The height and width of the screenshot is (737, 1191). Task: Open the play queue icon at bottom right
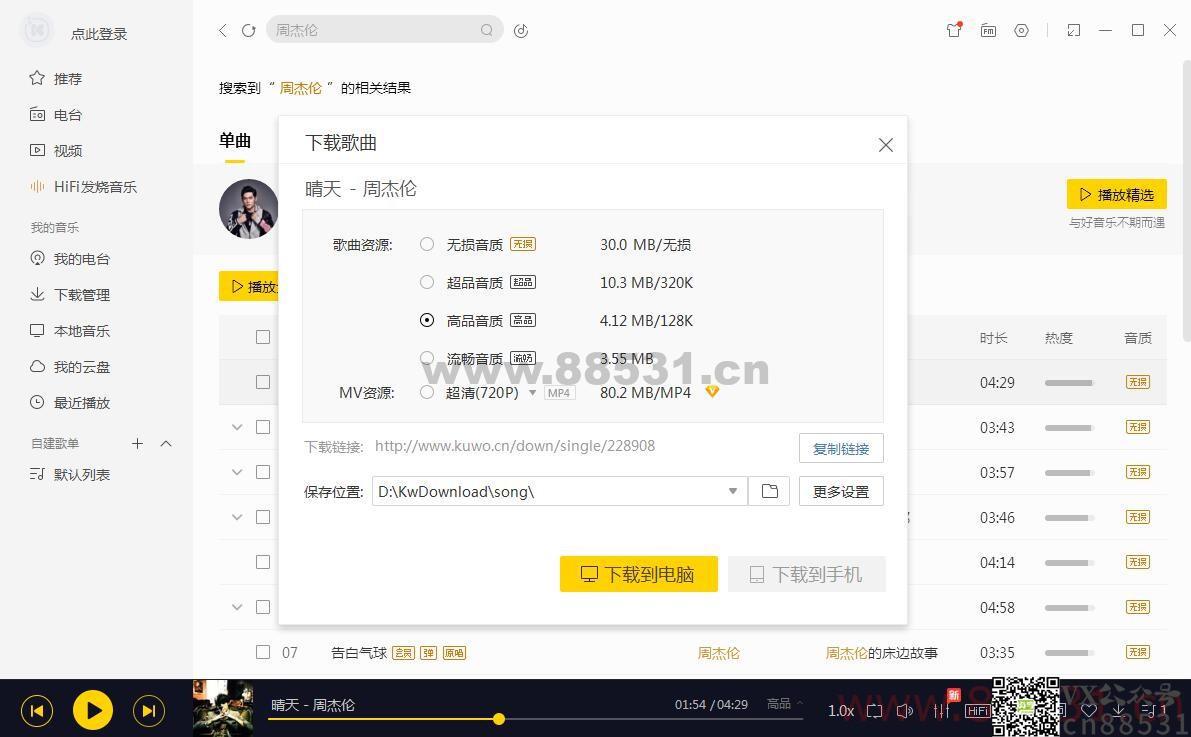[1152, 711]
